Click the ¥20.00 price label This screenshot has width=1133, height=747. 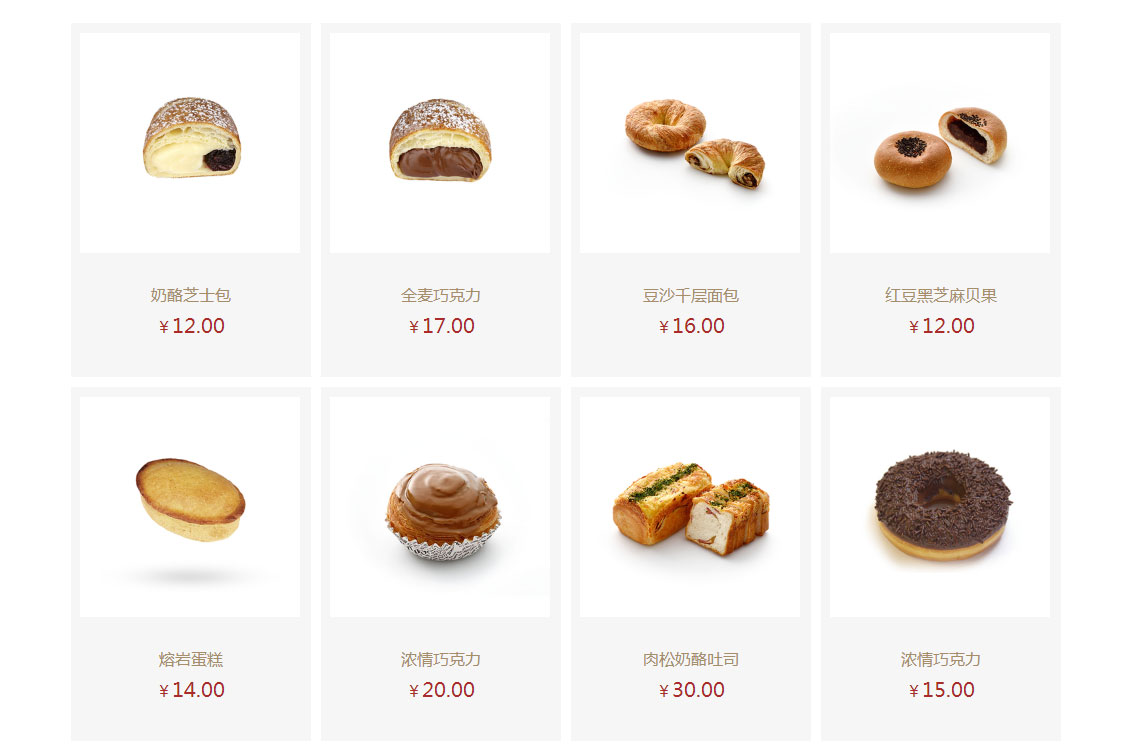coord(441,691)
